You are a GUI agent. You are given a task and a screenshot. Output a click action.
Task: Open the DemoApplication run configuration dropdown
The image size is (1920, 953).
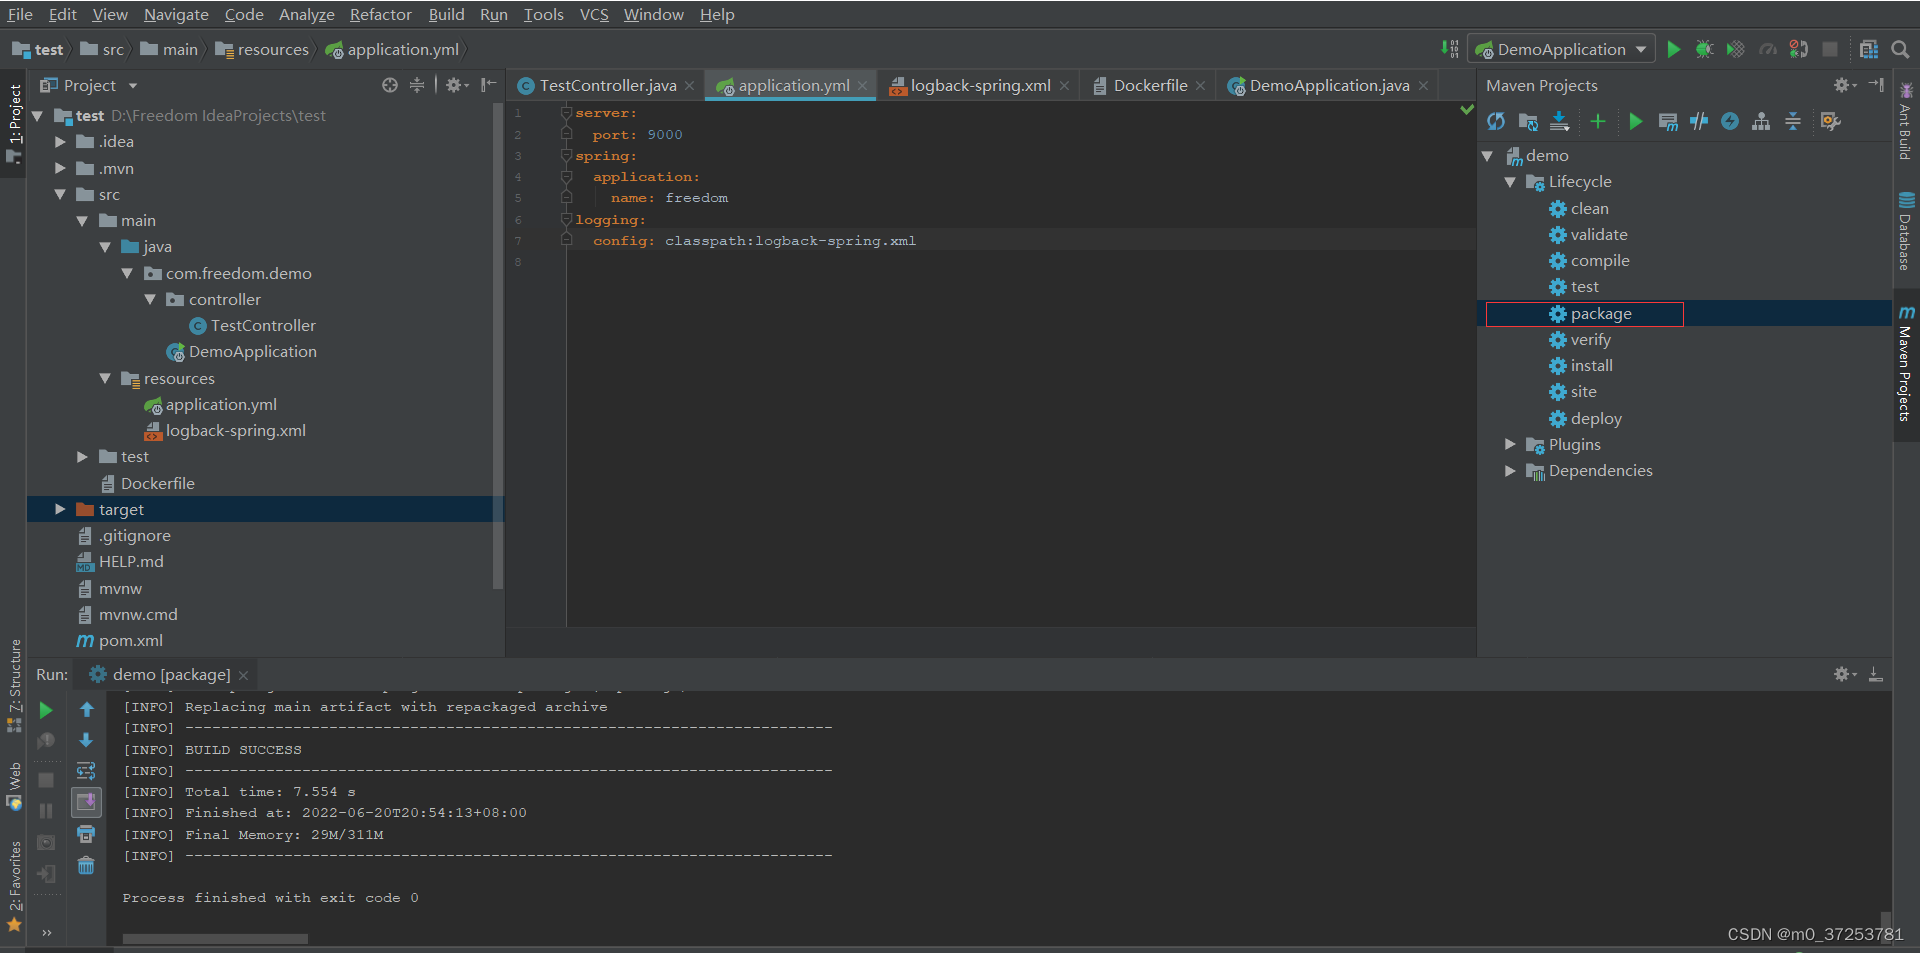click(x=1639, y=48)
